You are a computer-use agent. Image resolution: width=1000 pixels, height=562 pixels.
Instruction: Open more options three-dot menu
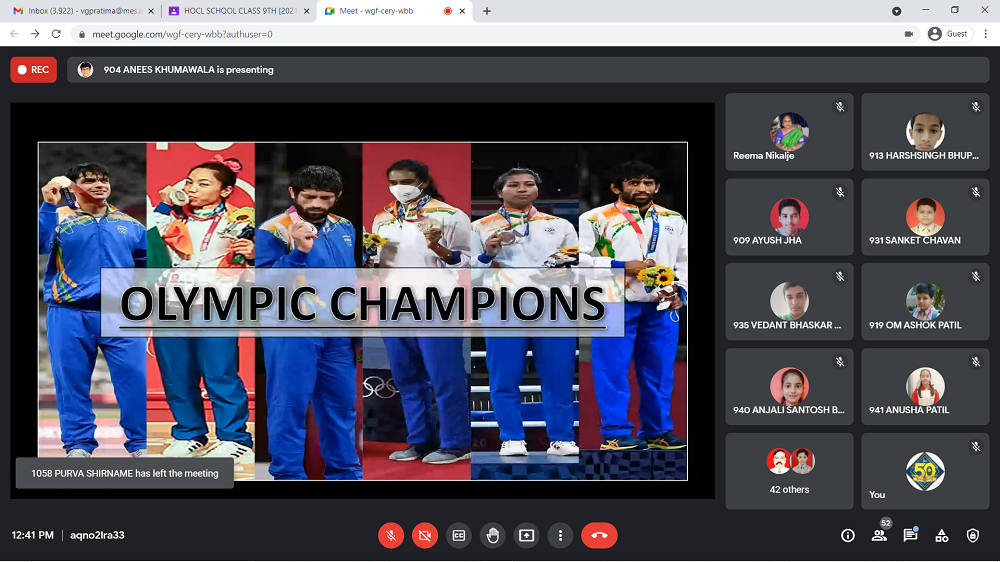(x=561, y=536)
